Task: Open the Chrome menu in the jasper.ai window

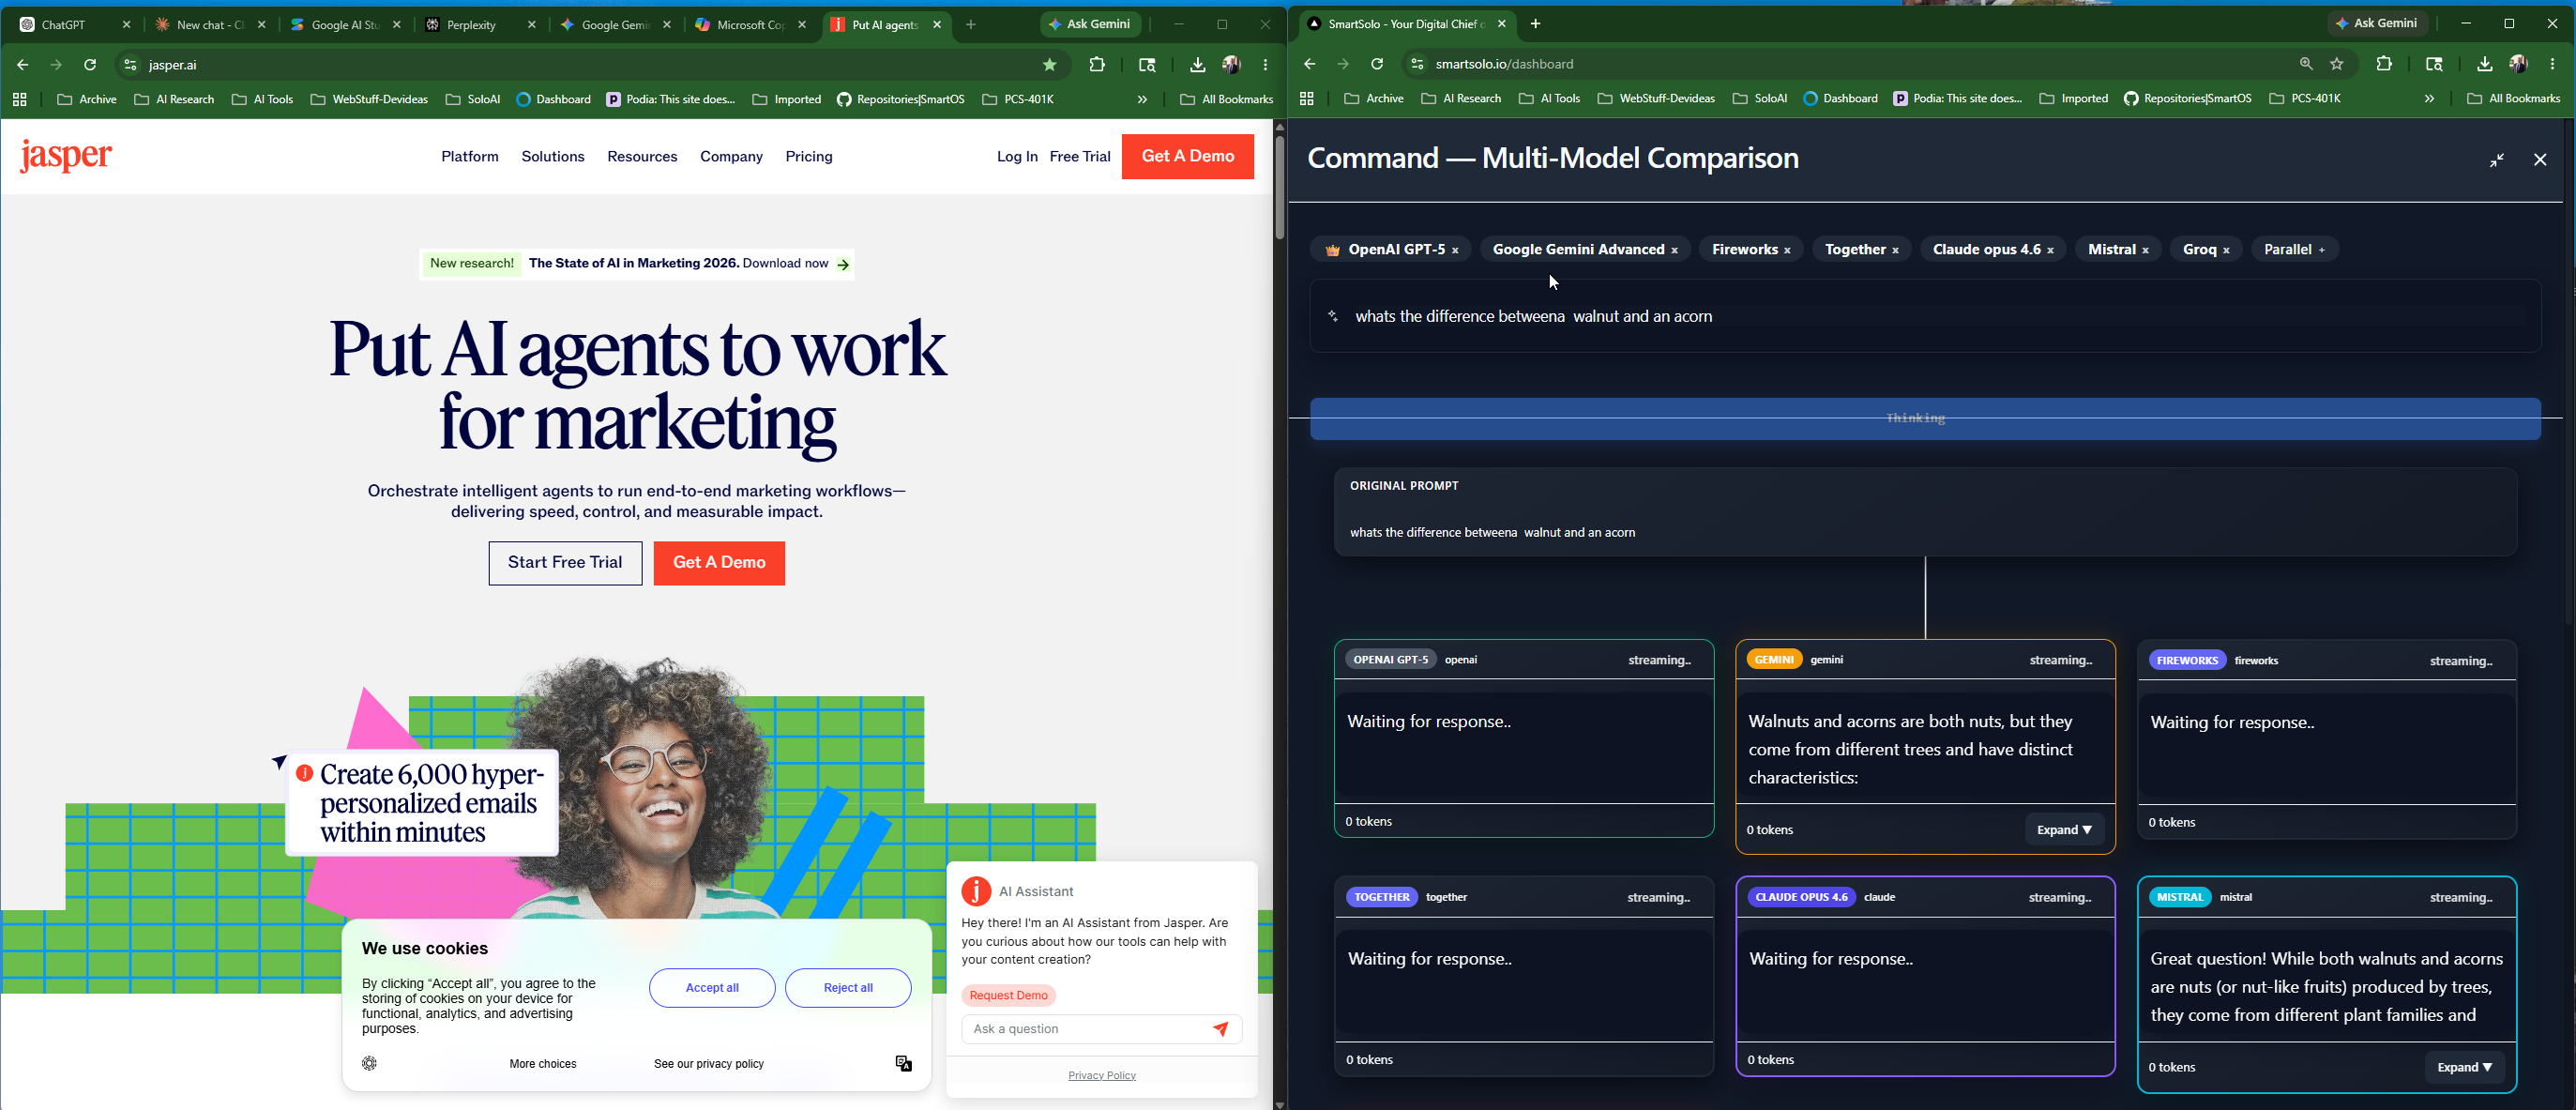Action: click(x=1266, y=65)
